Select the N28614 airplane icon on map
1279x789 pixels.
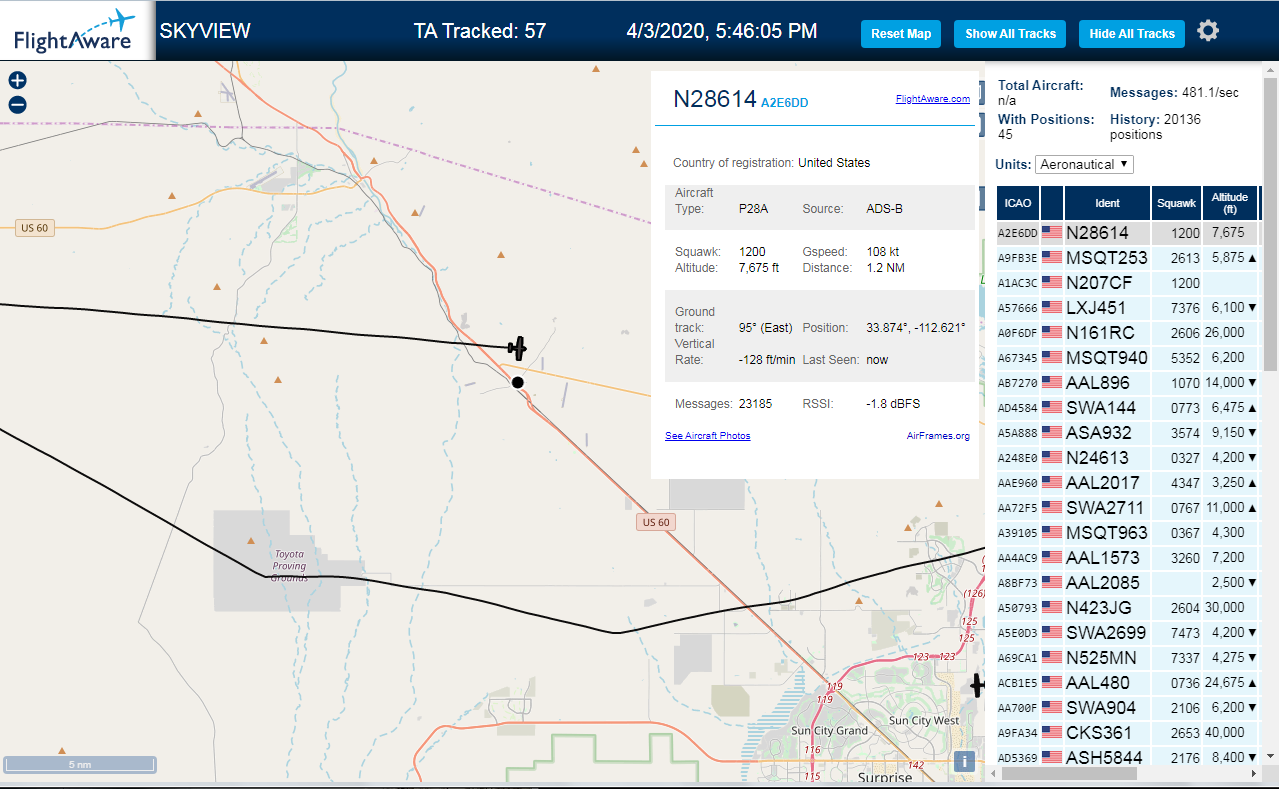(x=516, y=348)
